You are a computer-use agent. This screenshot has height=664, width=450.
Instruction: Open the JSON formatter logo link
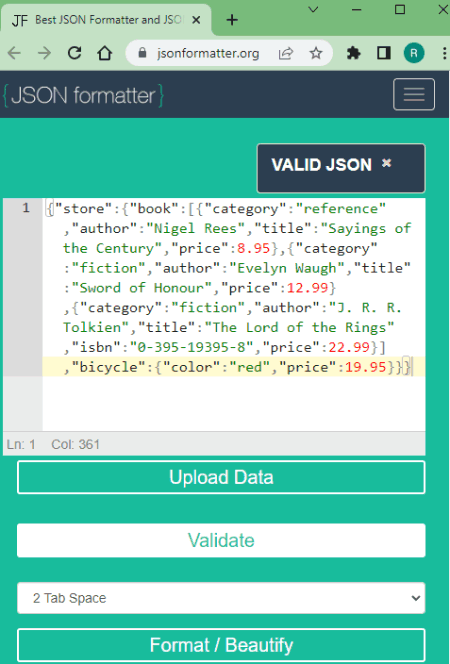pyautogui.click(x=83, y=95)
